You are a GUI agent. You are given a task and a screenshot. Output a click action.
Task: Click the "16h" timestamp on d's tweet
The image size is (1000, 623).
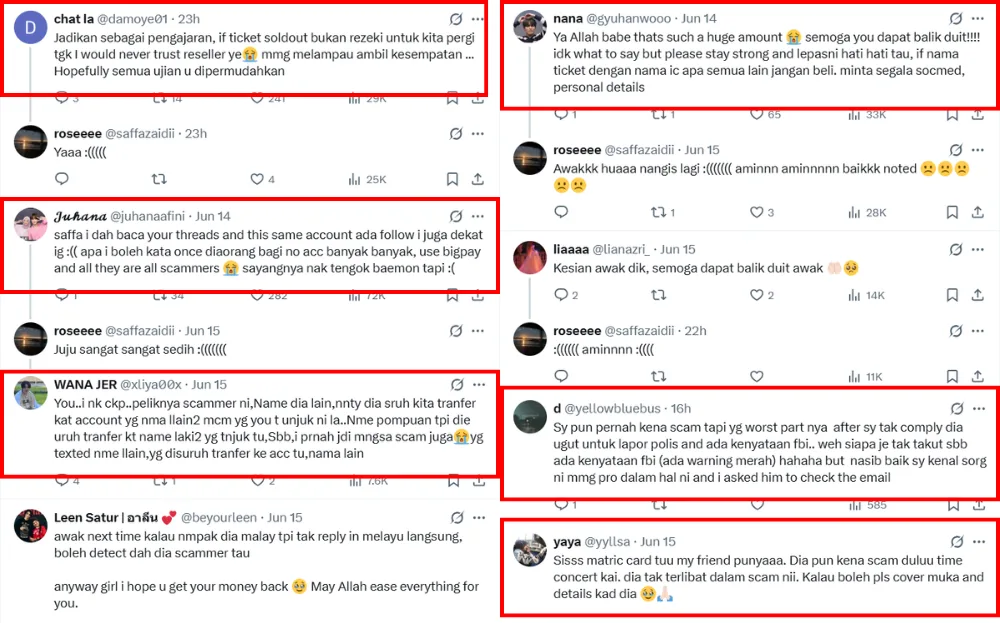[x=681, y=408]
